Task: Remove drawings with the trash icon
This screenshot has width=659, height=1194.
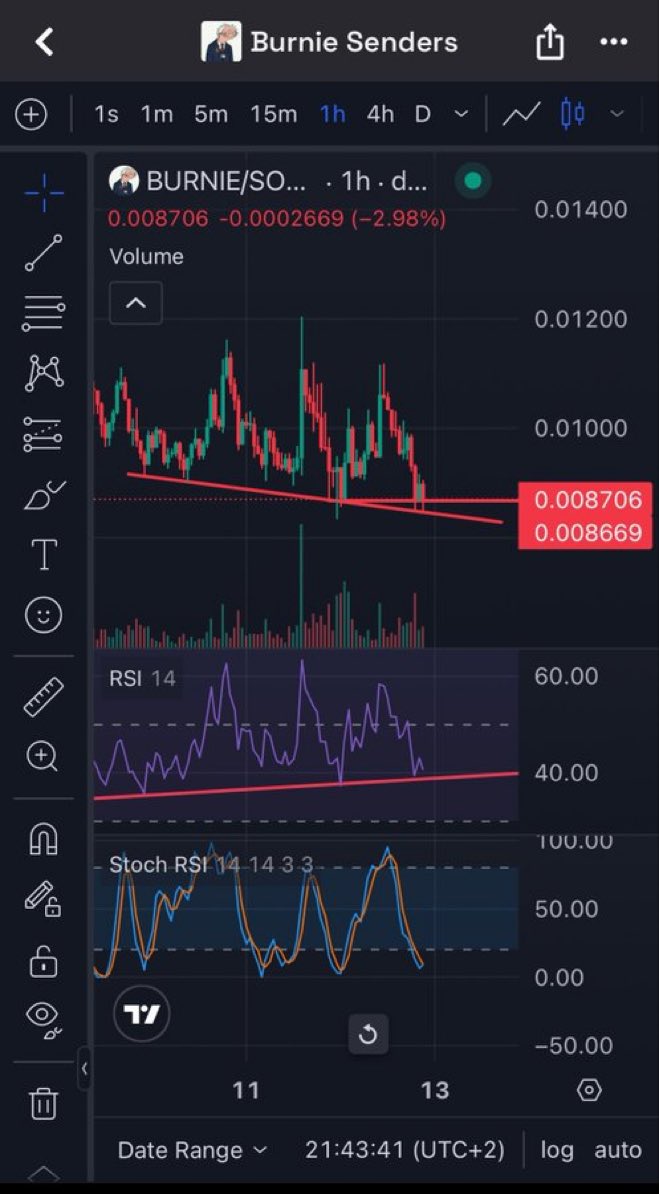Action: point(43,1102)
